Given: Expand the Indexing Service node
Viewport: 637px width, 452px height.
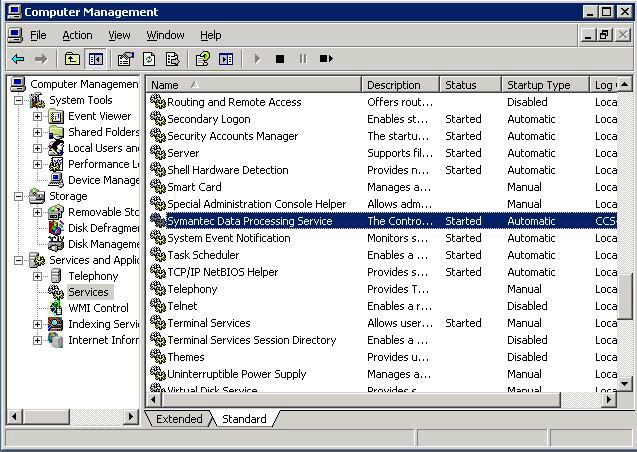Looking at the screenshot, I should pos(38,324).
